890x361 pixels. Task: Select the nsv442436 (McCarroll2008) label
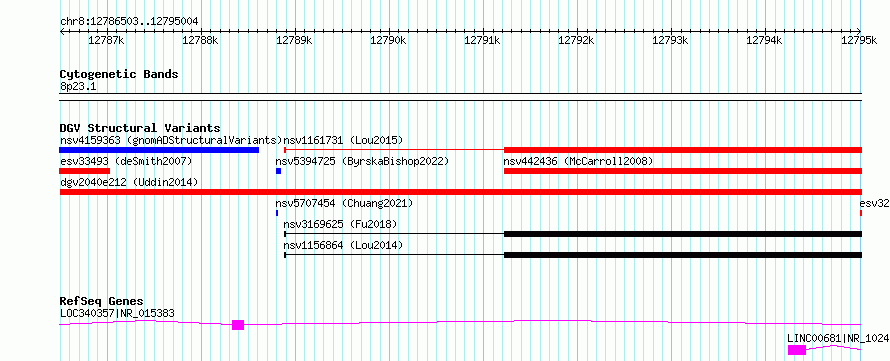(578, 161)
